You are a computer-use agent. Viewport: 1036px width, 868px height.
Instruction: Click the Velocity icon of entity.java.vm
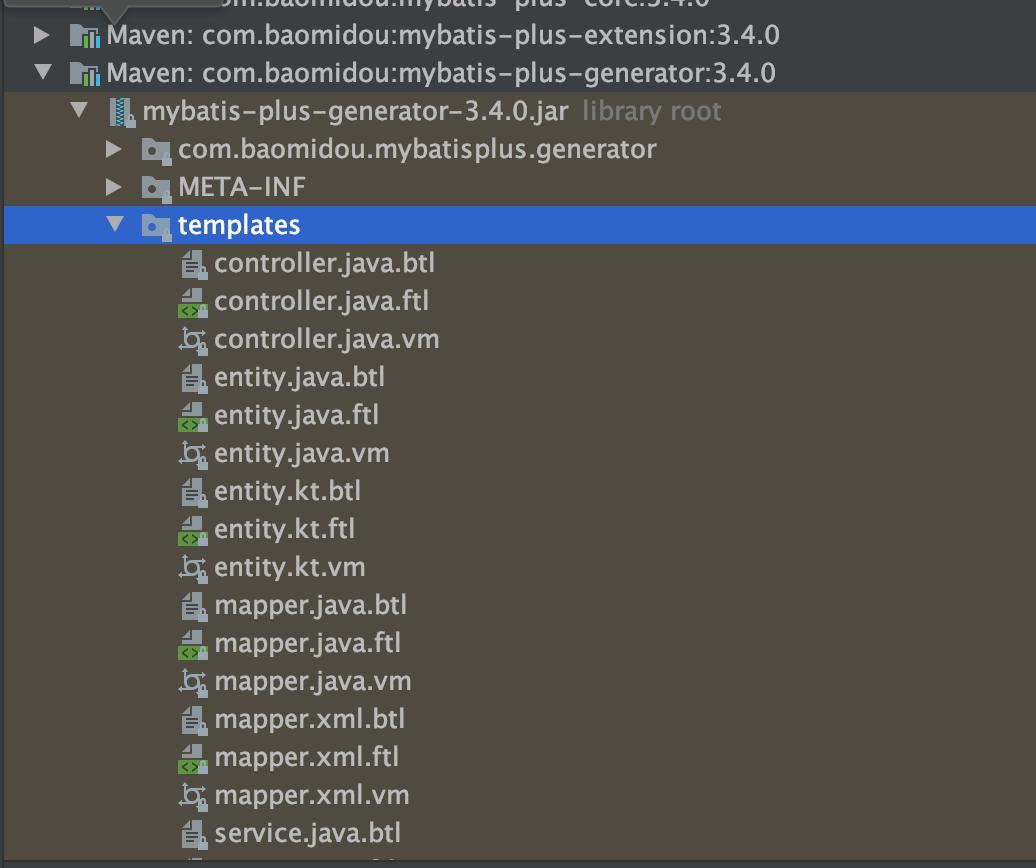(193, 454)
